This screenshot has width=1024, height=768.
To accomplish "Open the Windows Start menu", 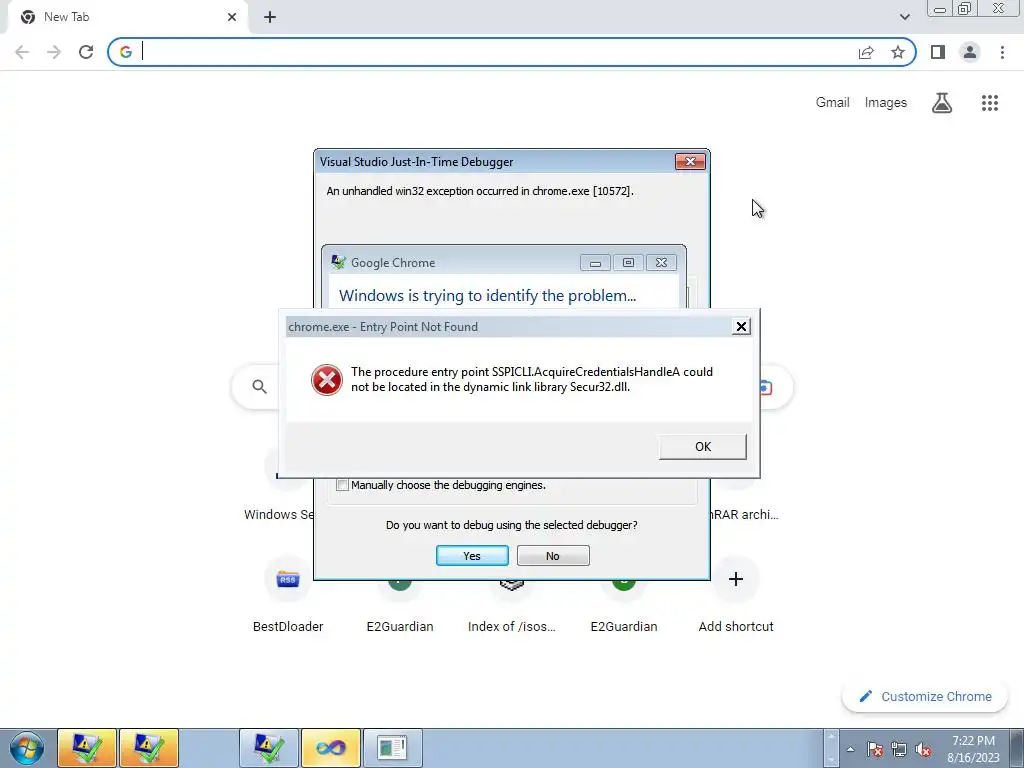I will pos(27,748).
